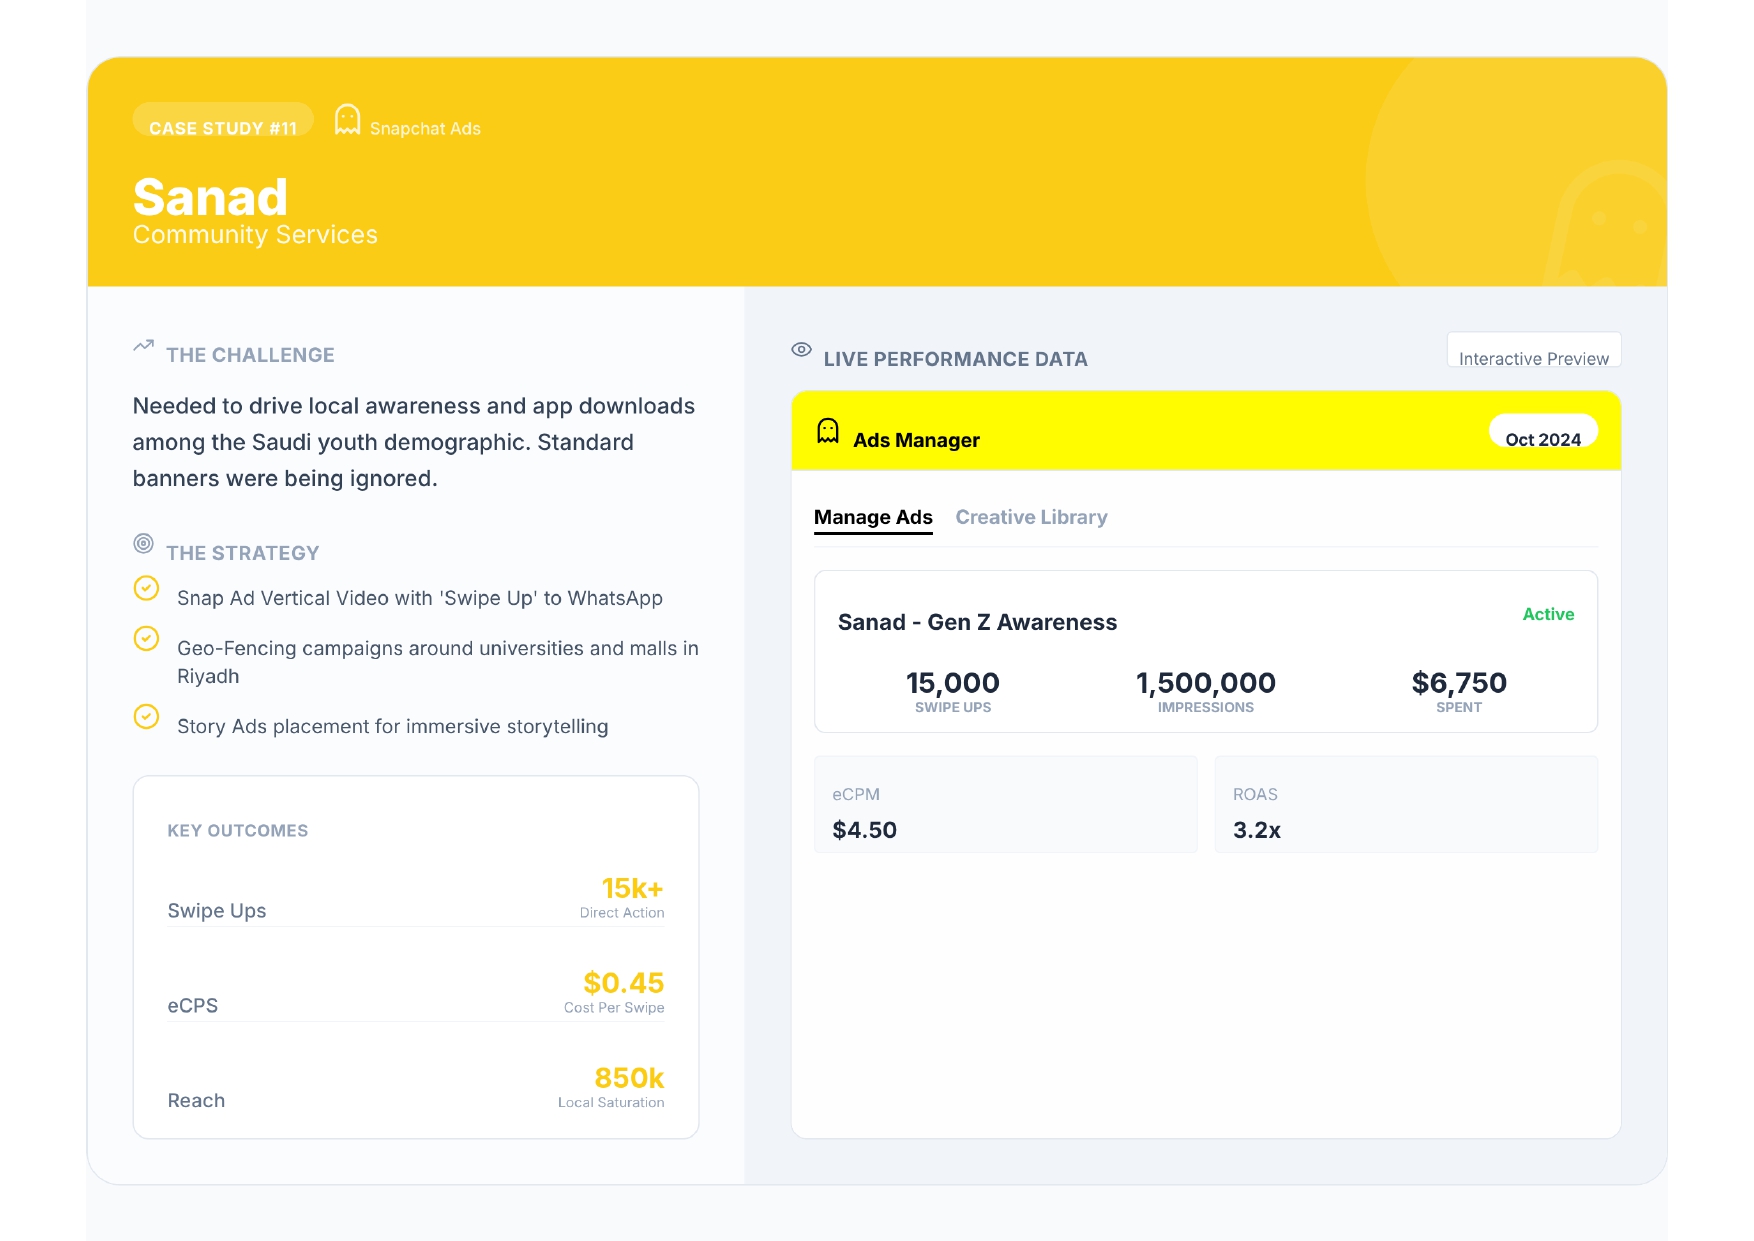The width and height of the screenshot is (1754, 1241).
Task: Click the Snap Ad Vertical Video strategy text
Action: pyautogui.click(x=420, y=598)
